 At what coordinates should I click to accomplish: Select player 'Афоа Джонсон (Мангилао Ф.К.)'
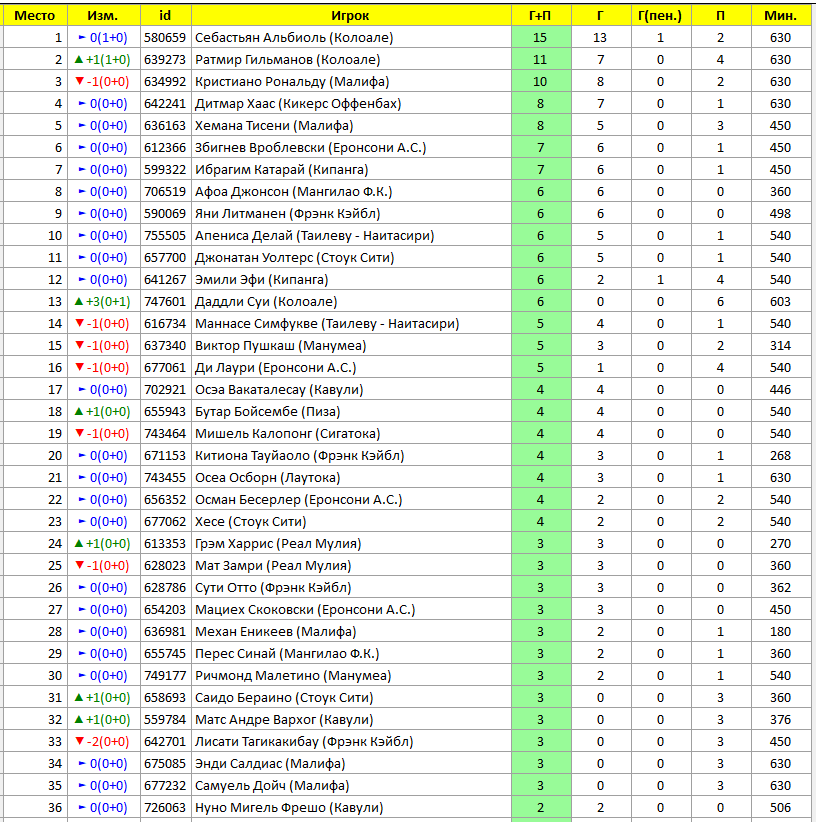pos(294,192)
